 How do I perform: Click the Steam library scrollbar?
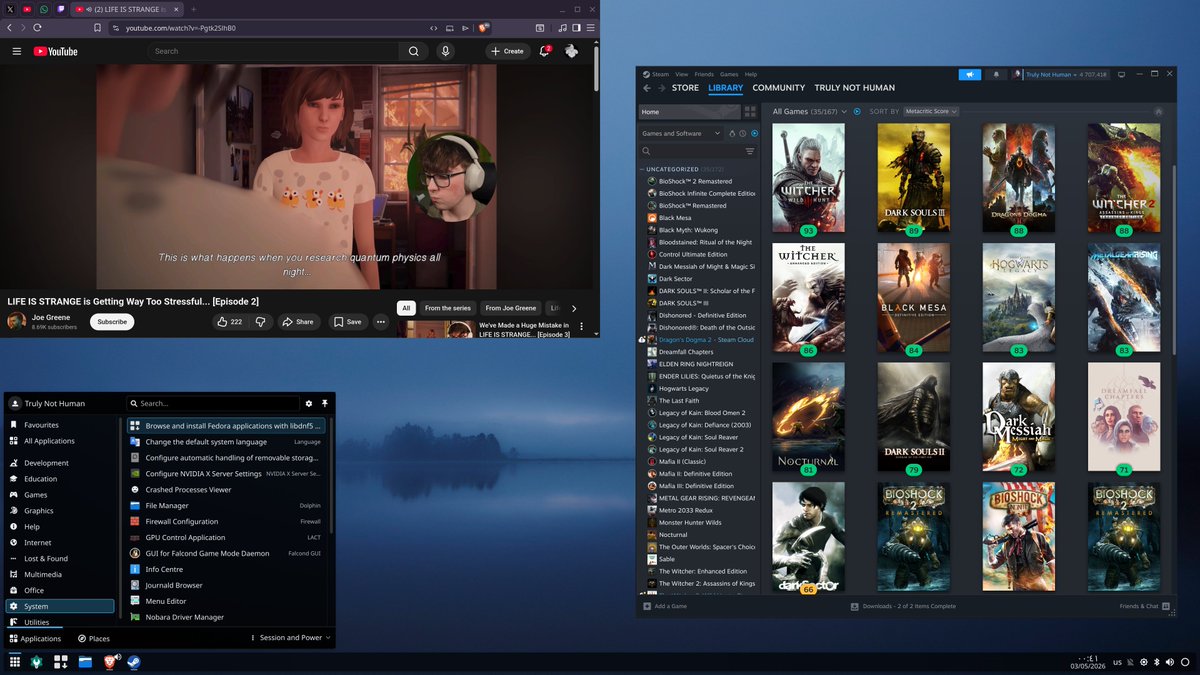[1174, 260]
